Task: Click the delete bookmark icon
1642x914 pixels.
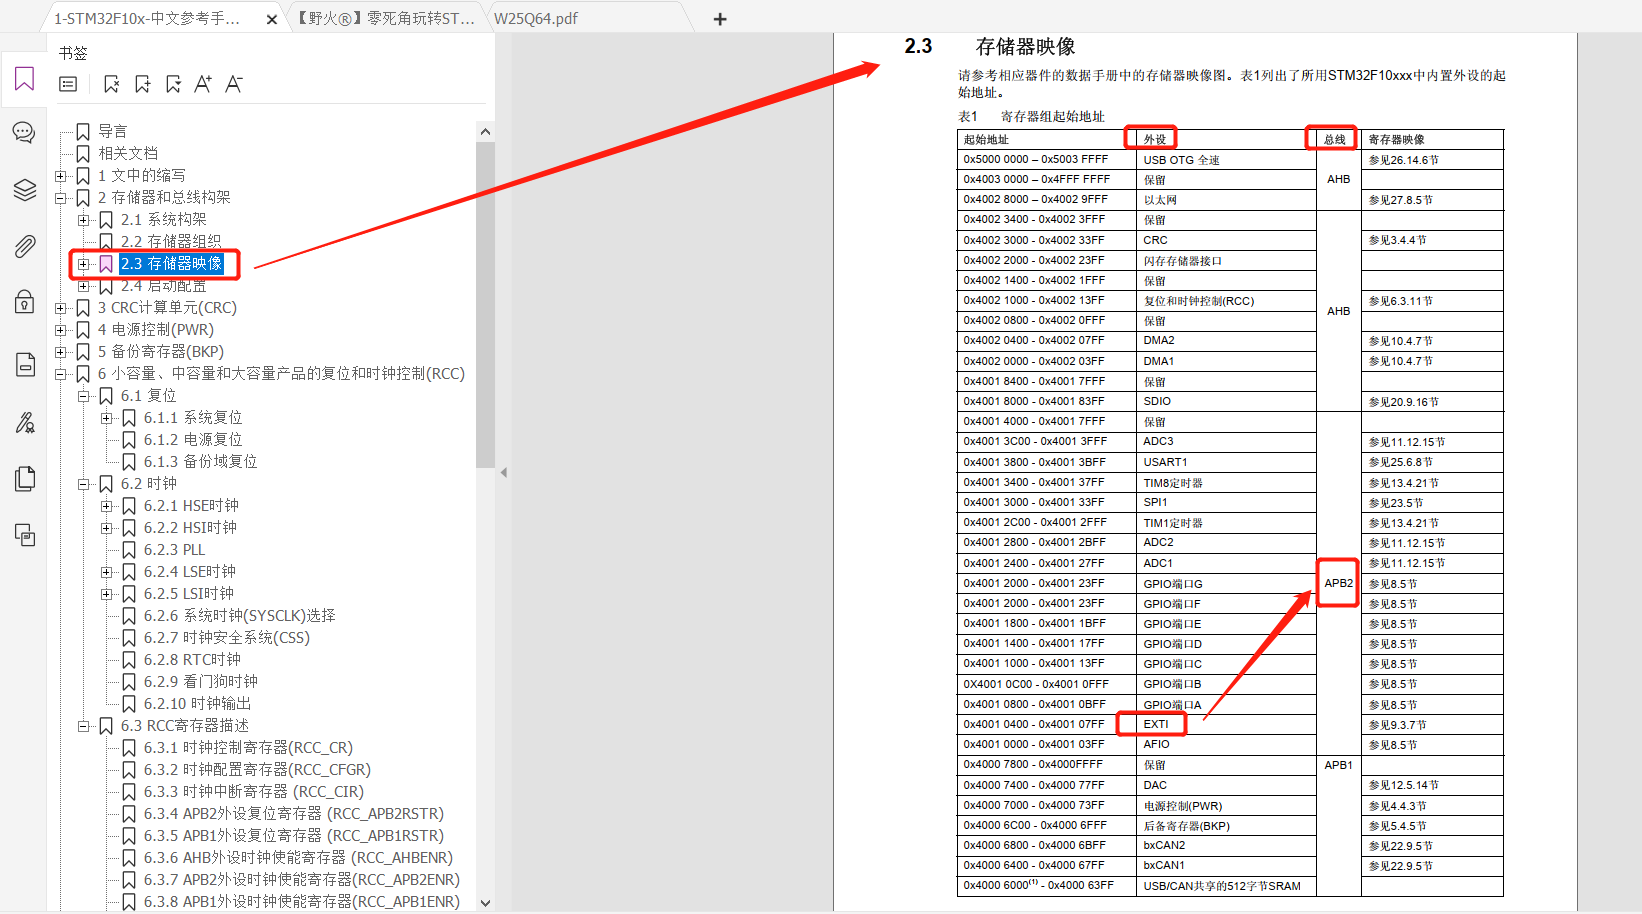Action: point(111,84)
